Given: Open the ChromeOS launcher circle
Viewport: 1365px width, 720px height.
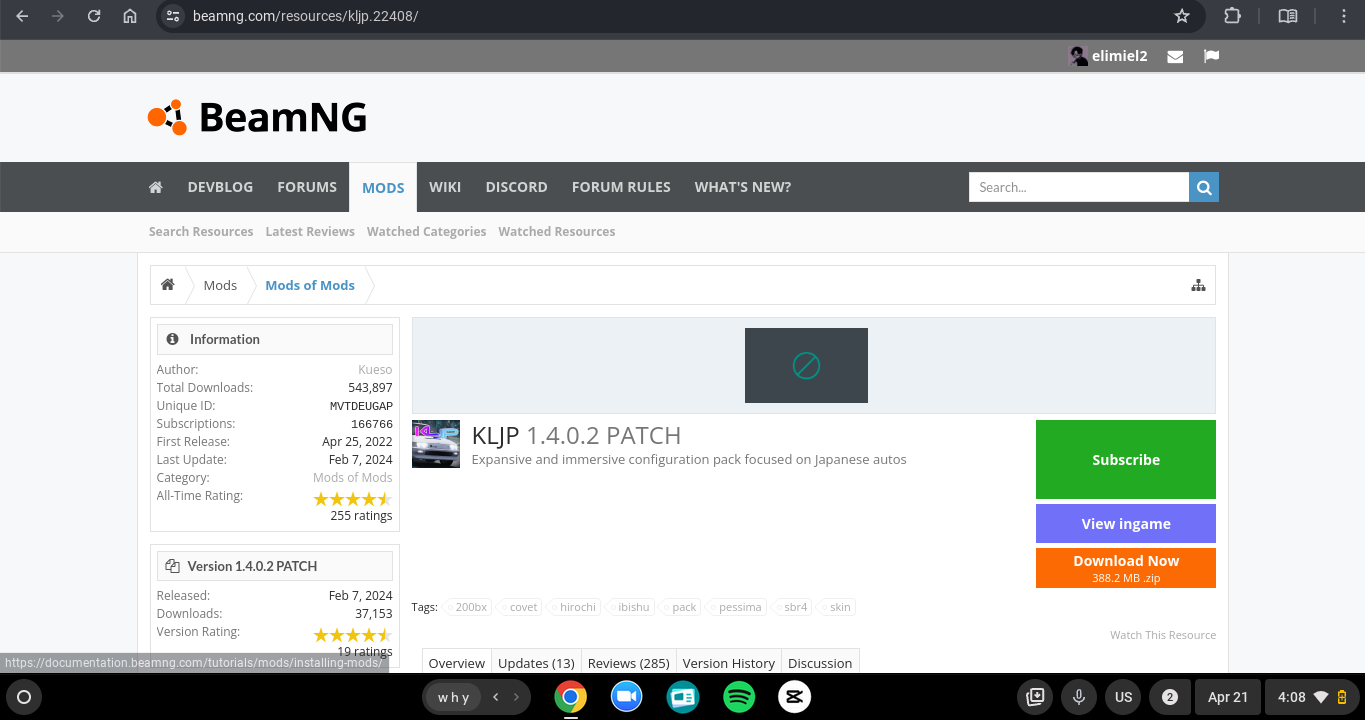Looking at the screenshot, I should 25,697.
